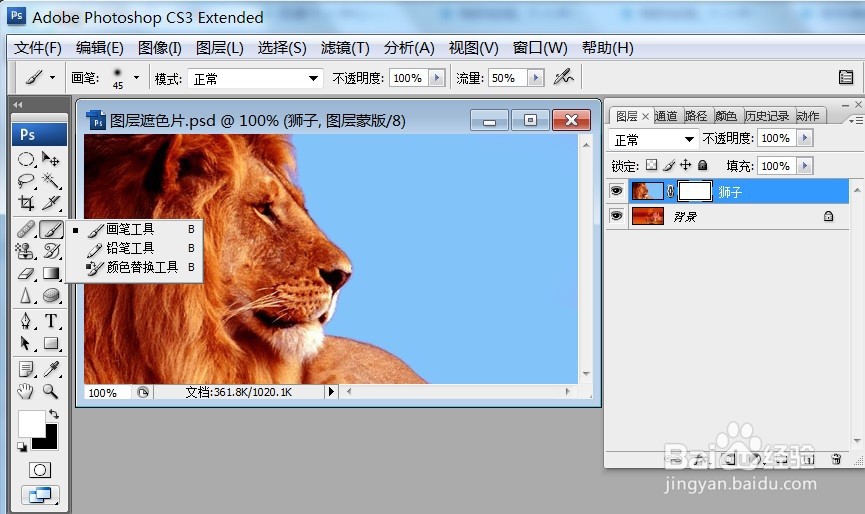The width and height of the screenshot is (865, 514).
Task: Select the Pen tool
Action: point(26,321)
